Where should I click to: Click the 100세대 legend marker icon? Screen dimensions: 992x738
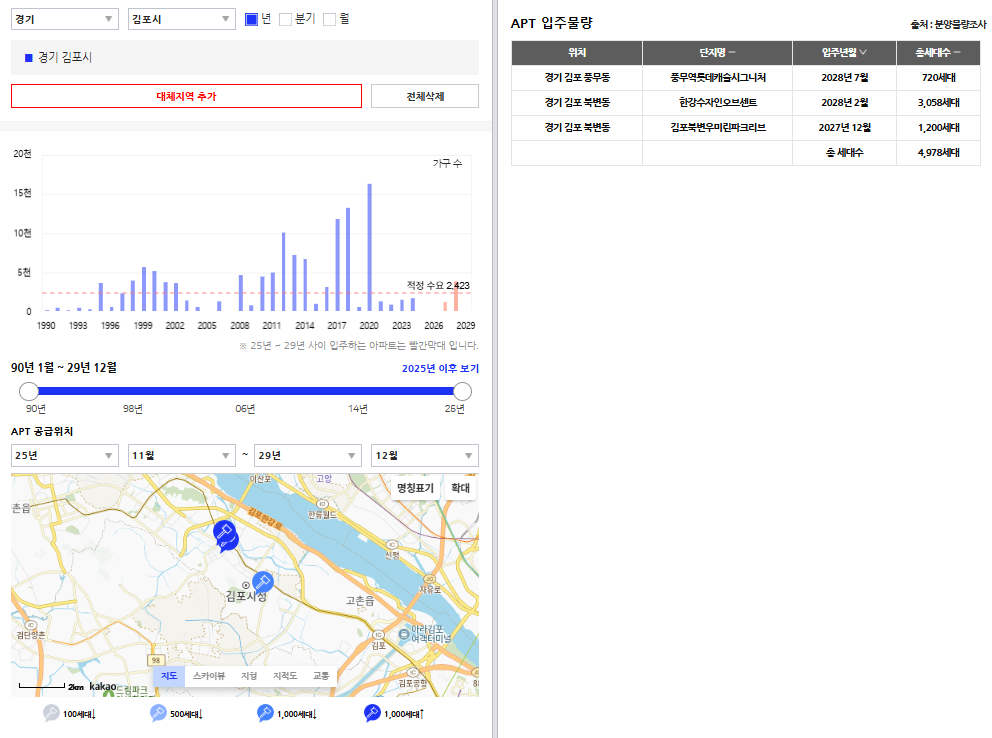click(x=51, y=713)
